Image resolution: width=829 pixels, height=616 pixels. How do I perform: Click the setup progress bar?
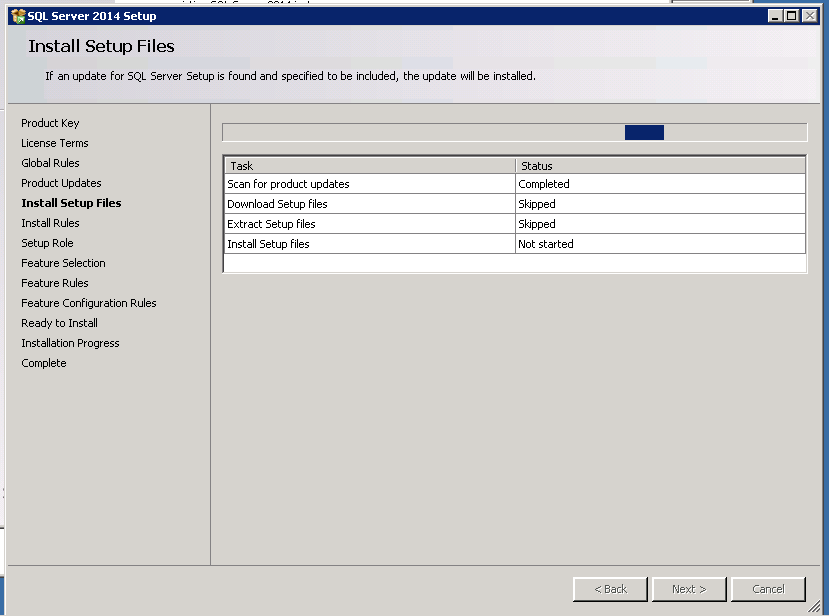(514, 132)
